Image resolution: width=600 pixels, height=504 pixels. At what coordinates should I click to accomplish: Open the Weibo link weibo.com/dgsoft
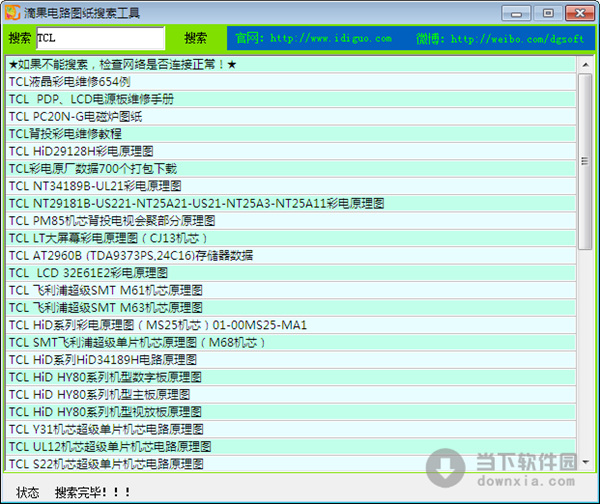[x=500, y=38]
